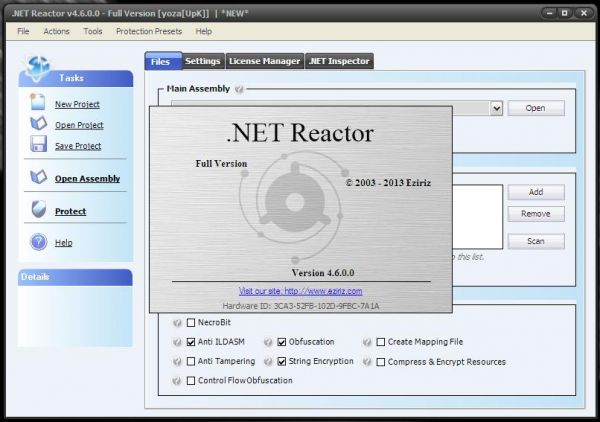600x422 pixels.
Task: Enable the Control Flow Obfuscation checkbox
Action: tap(191, 381)
